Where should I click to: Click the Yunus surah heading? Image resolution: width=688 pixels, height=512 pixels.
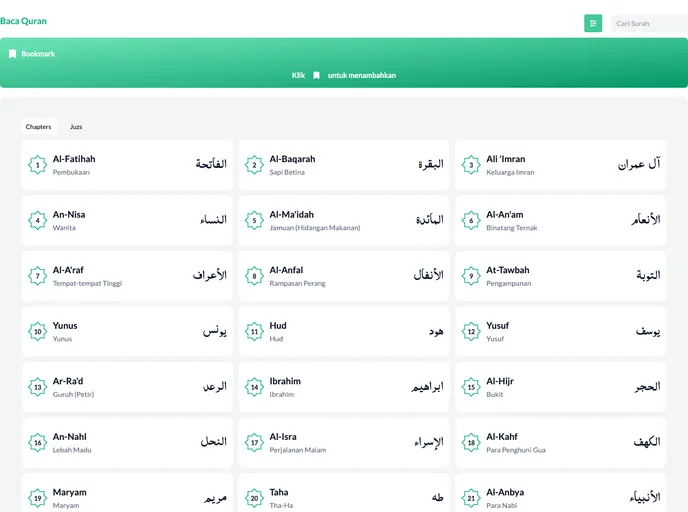click(65, 326)
